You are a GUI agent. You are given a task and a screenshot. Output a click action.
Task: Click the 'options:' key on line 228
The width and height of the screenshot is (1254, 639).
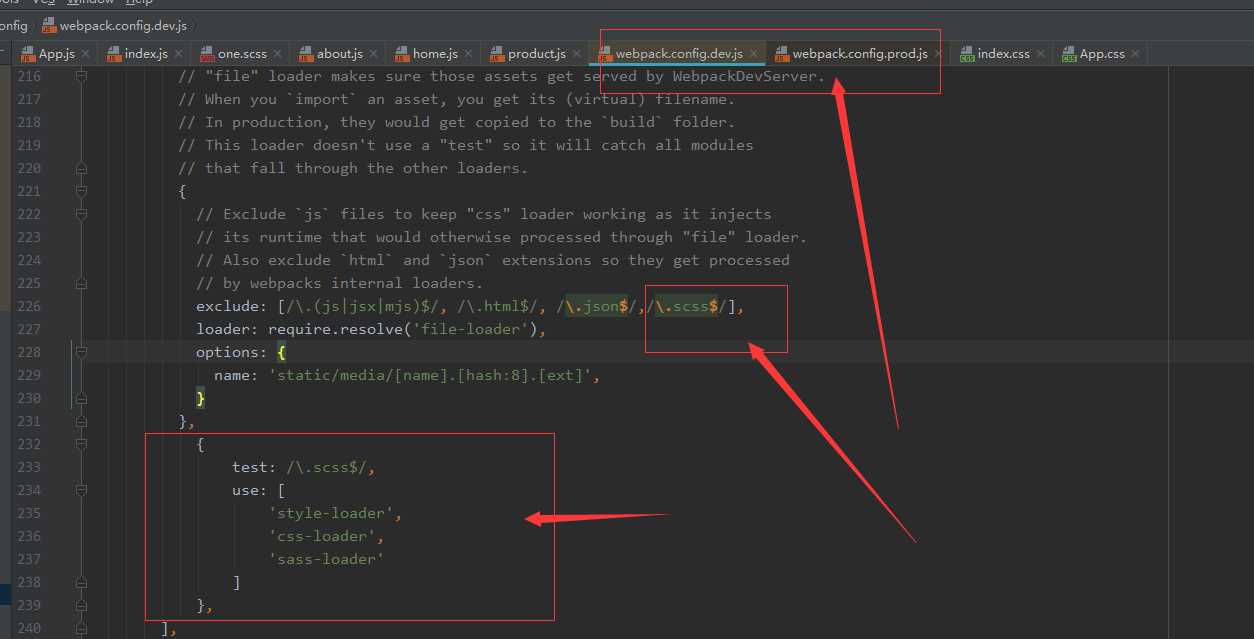(232, 352)
